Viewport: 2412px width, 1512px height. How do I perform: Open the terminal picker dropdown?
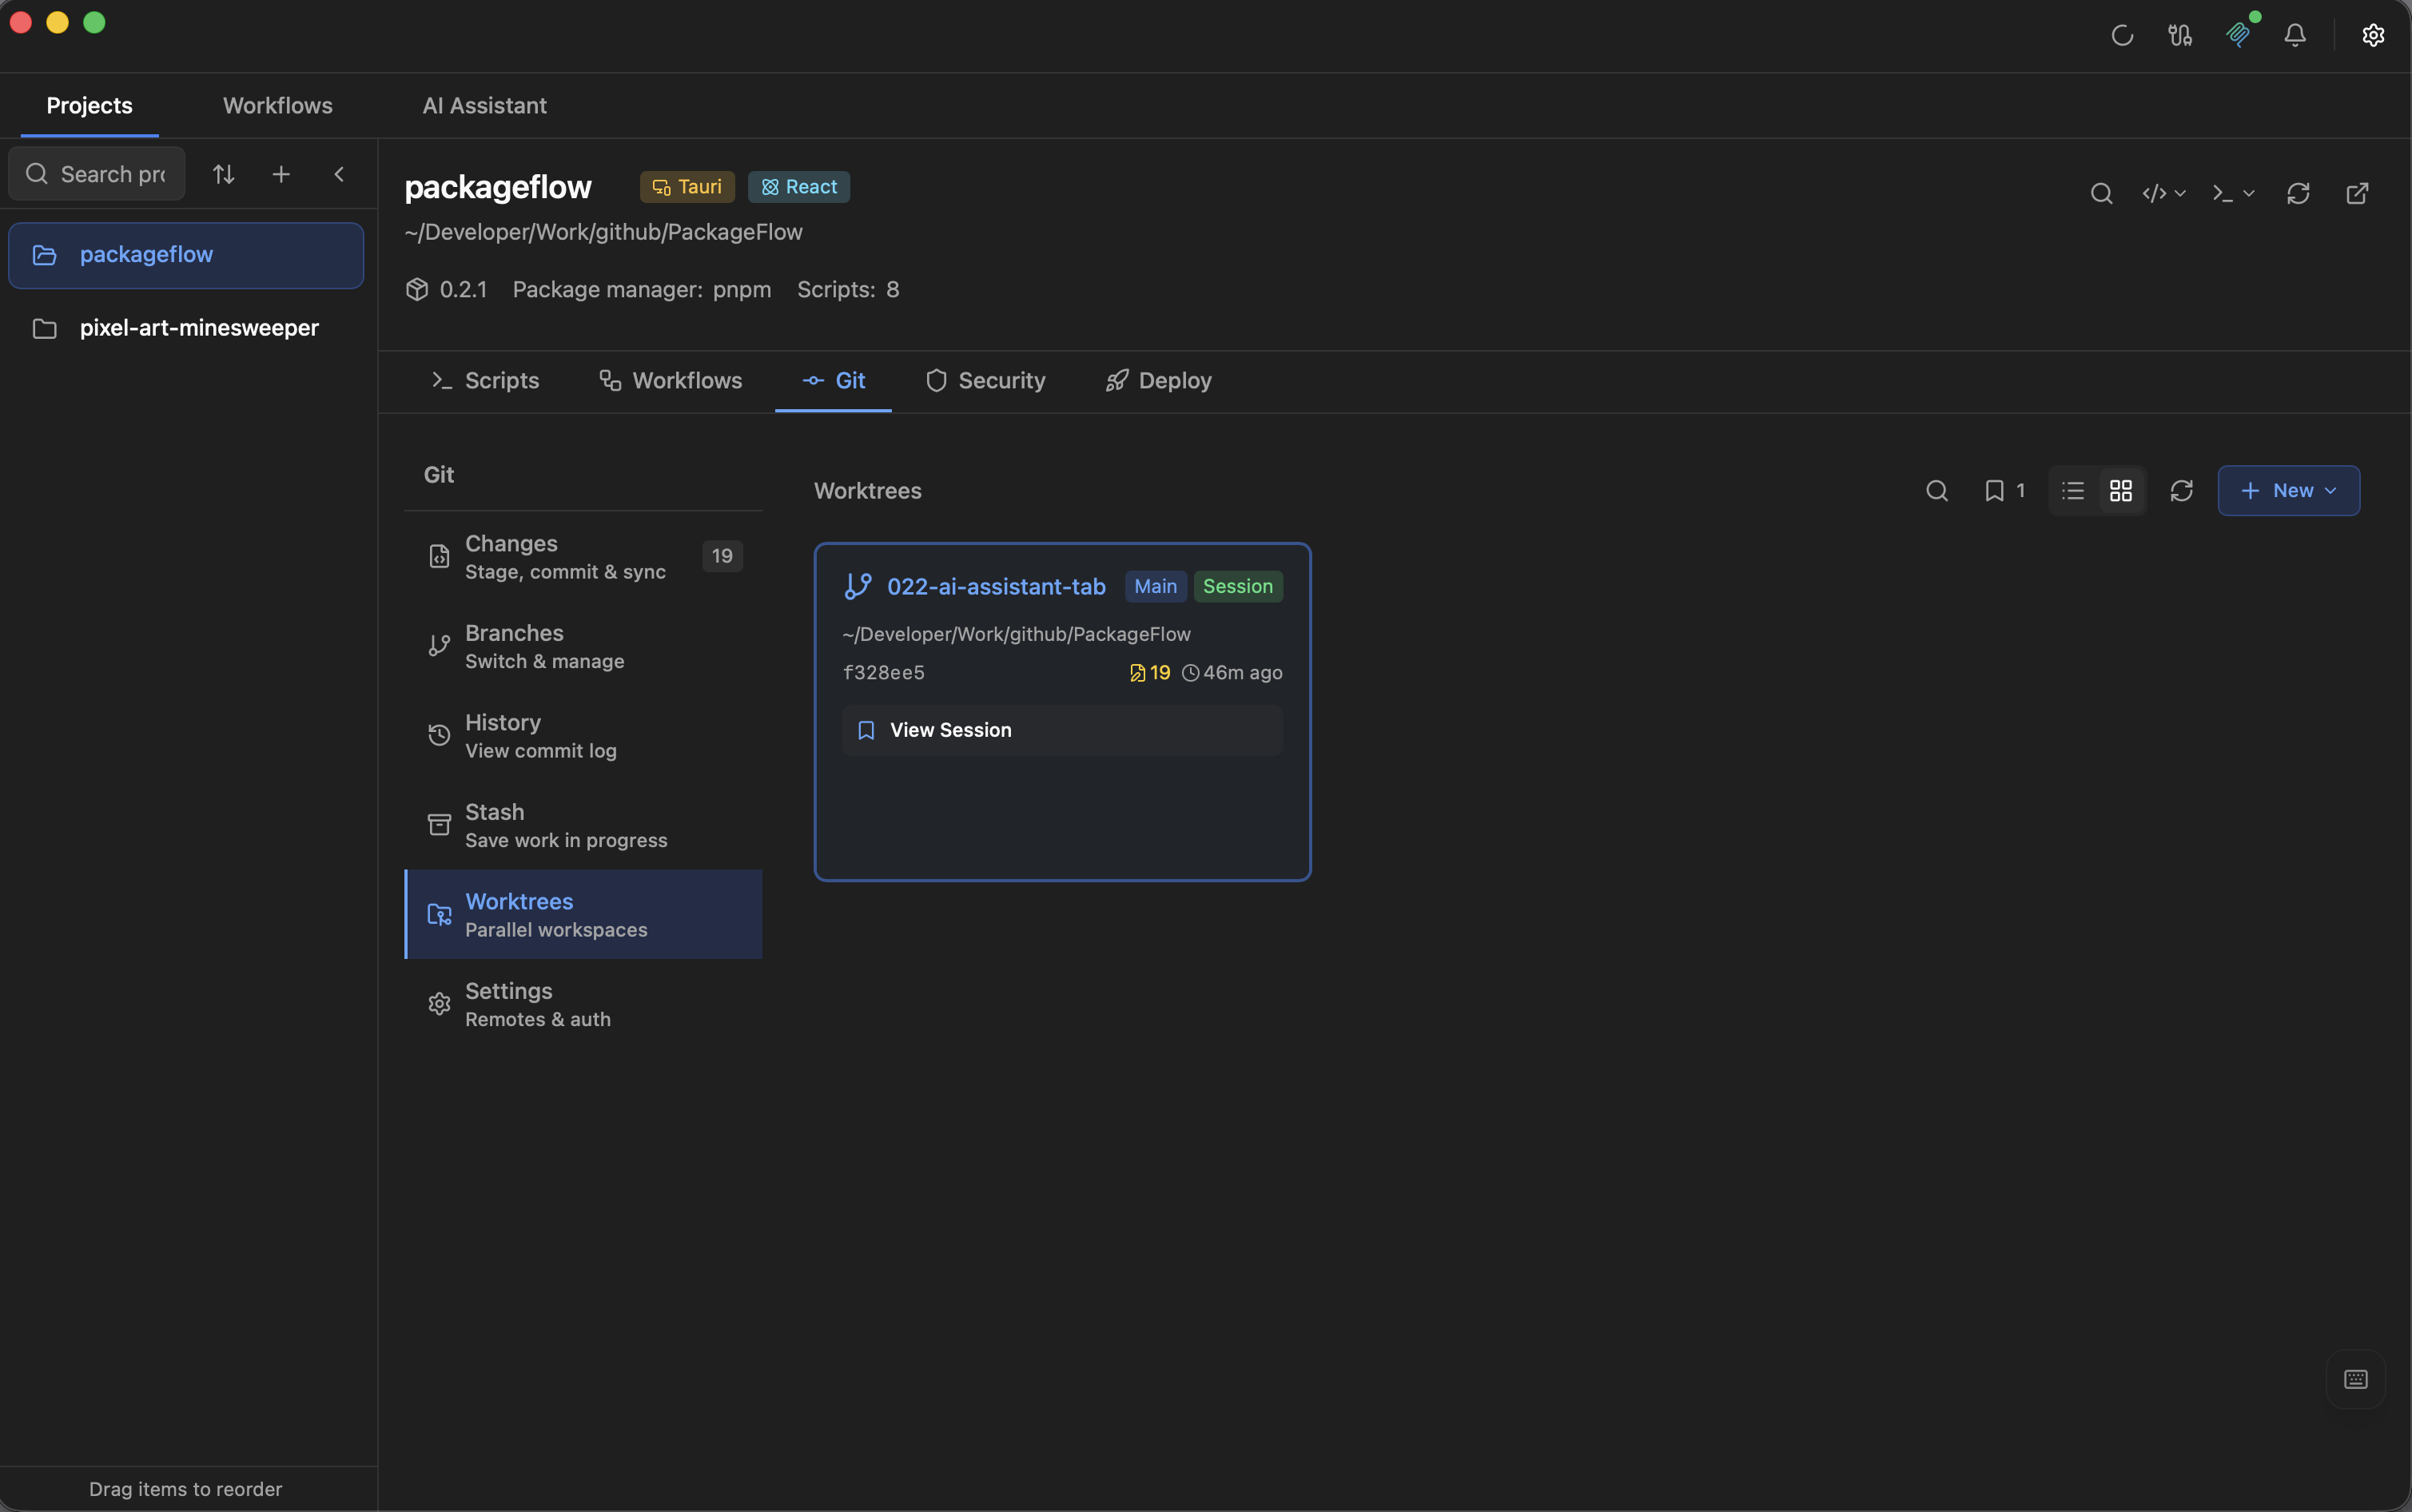pyautogui.click(x=2233, y=193)
